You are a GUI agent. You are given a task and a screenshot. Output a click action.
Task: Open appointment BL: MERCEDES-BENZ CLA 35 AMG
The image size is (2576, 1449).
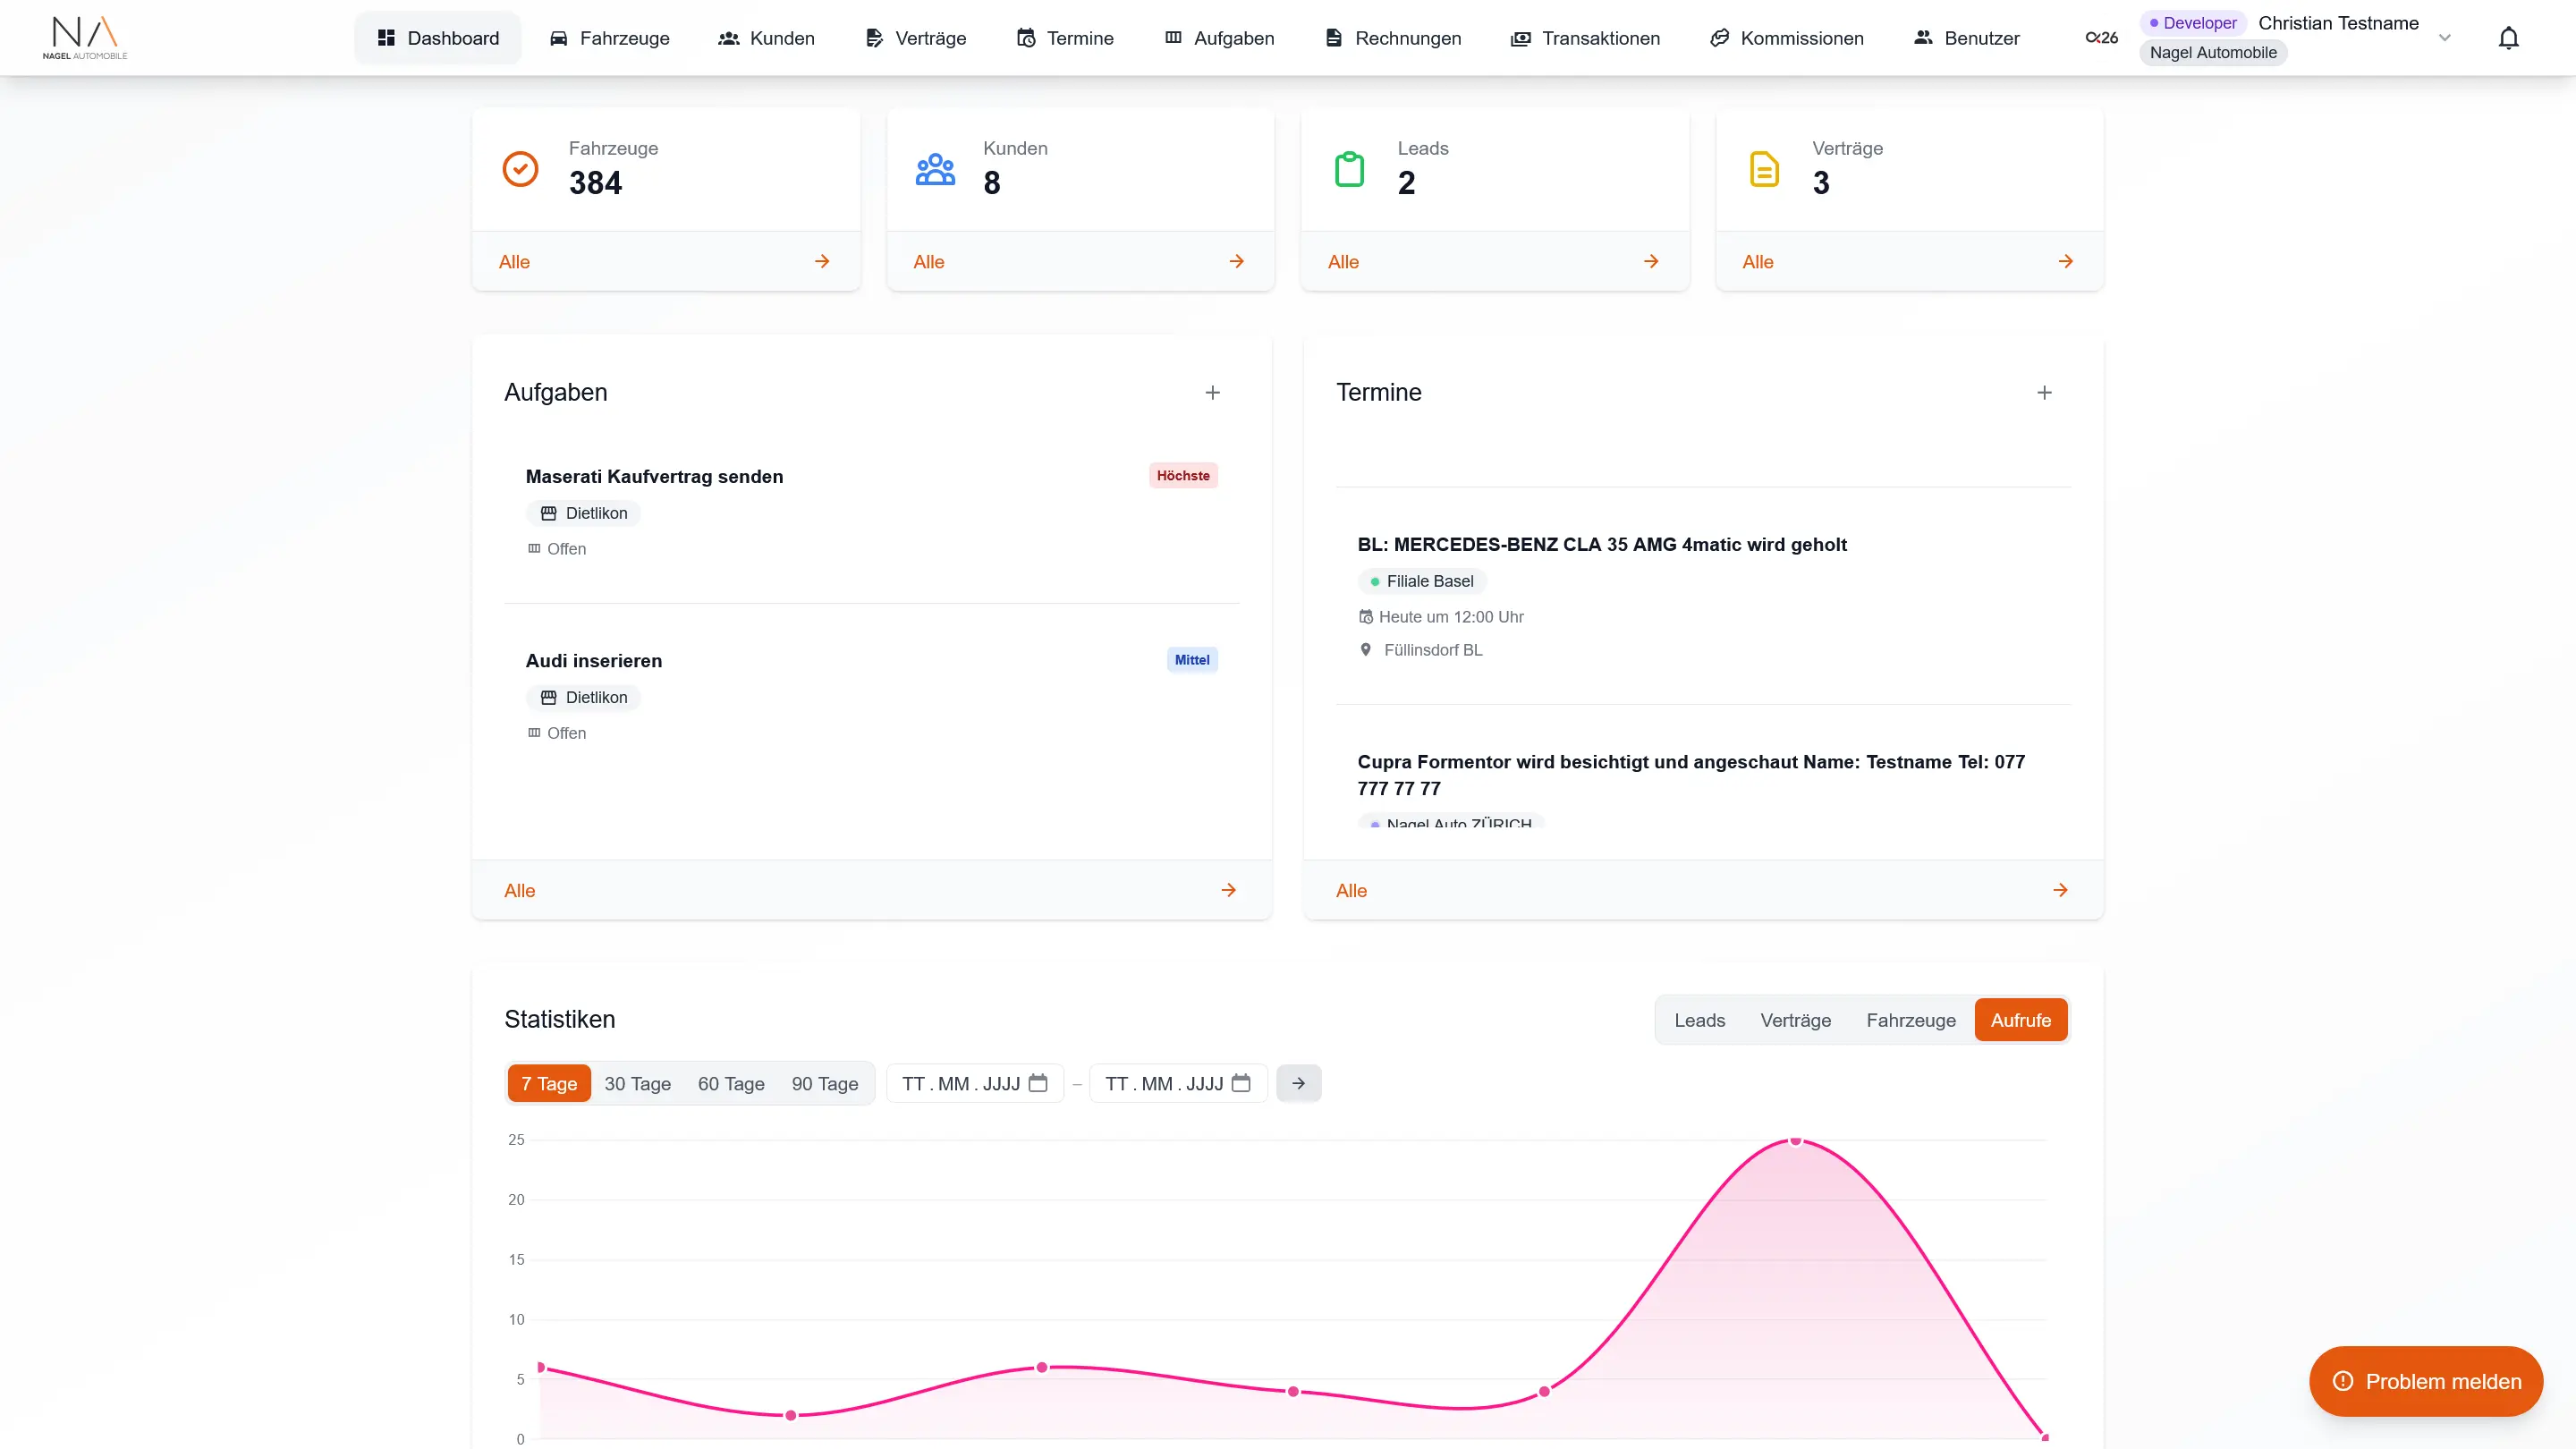pyautogui.click(x=1601, y=544)
